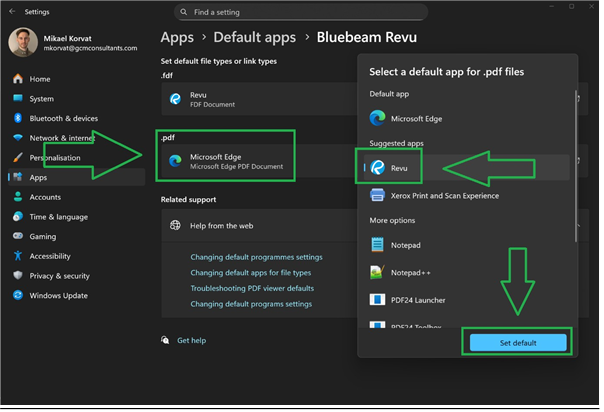This screenshot has height=412, width=604.
Task: Open Mikael Korvat's profile picture
Action: point(23,42)
